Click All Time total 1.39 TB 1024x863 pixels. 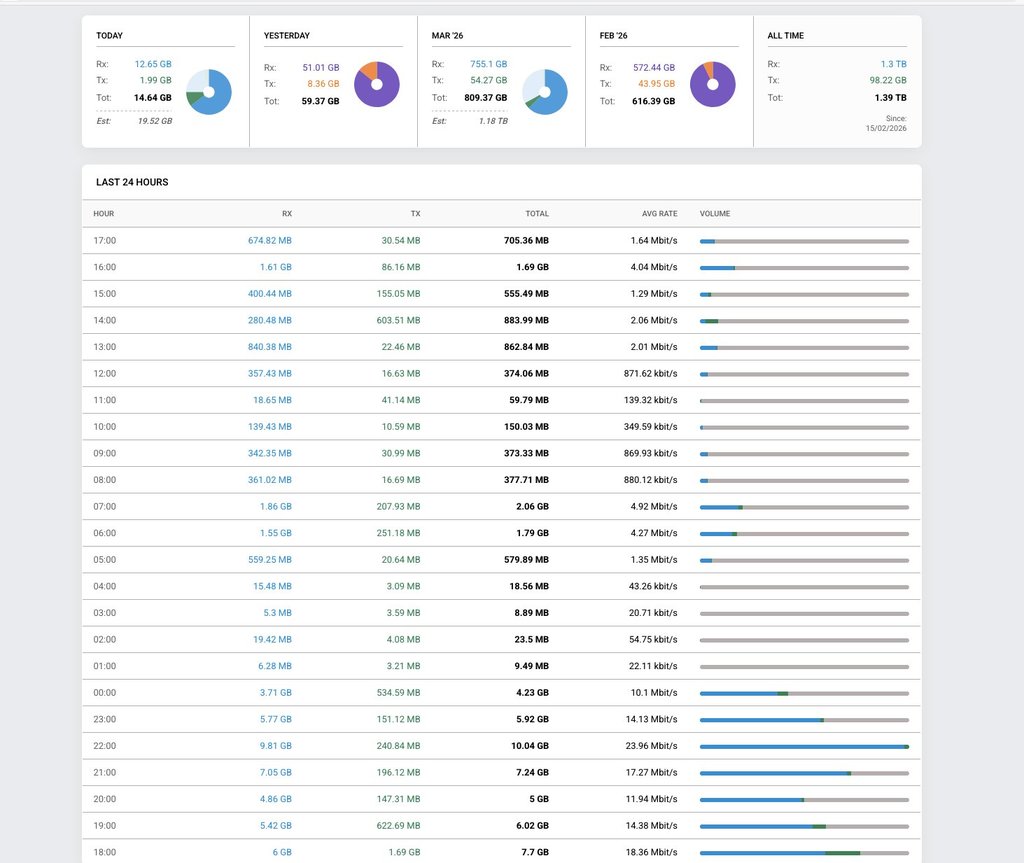tap(891, 97)
